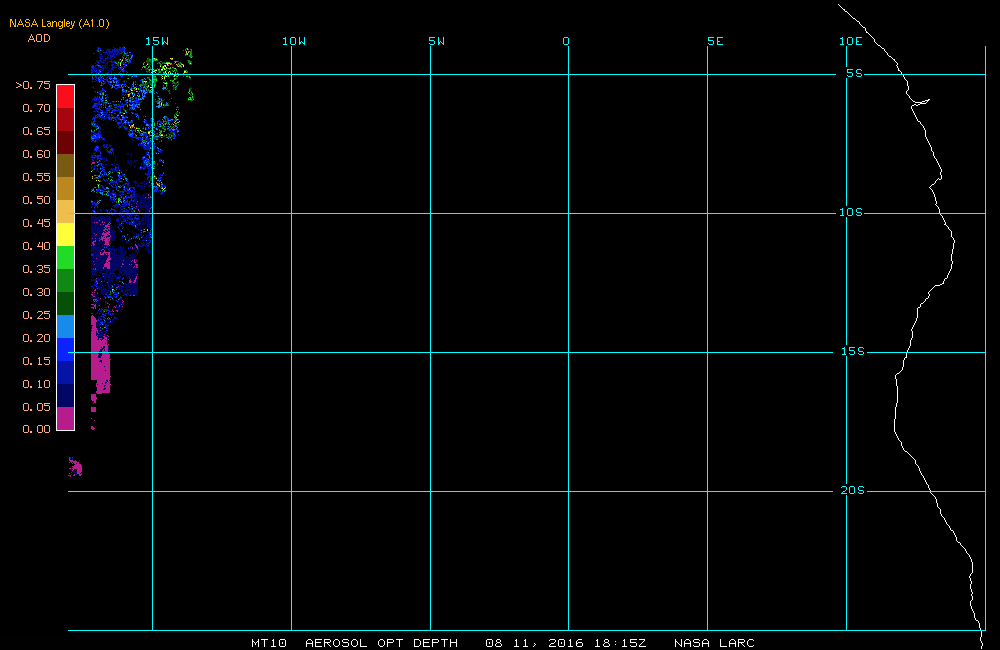Click the AOD legend heading
Image resolution: width=1000 pixels, height=650 pixels.
tap(39, 38)
